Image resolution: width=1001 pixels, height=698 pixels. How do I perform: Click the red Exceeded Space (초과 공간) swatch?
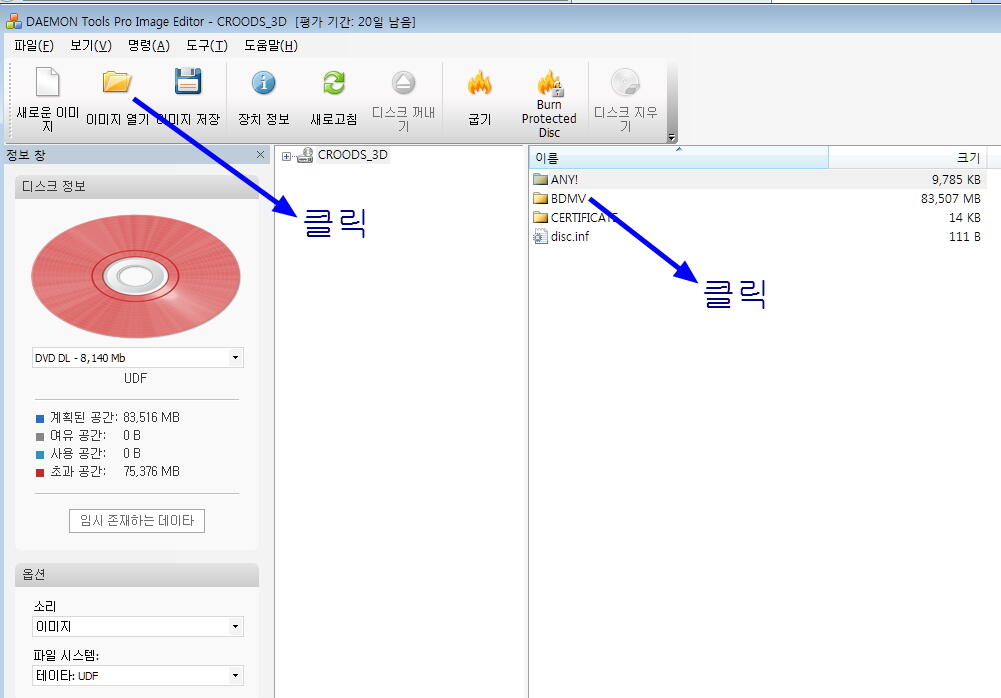40,473
